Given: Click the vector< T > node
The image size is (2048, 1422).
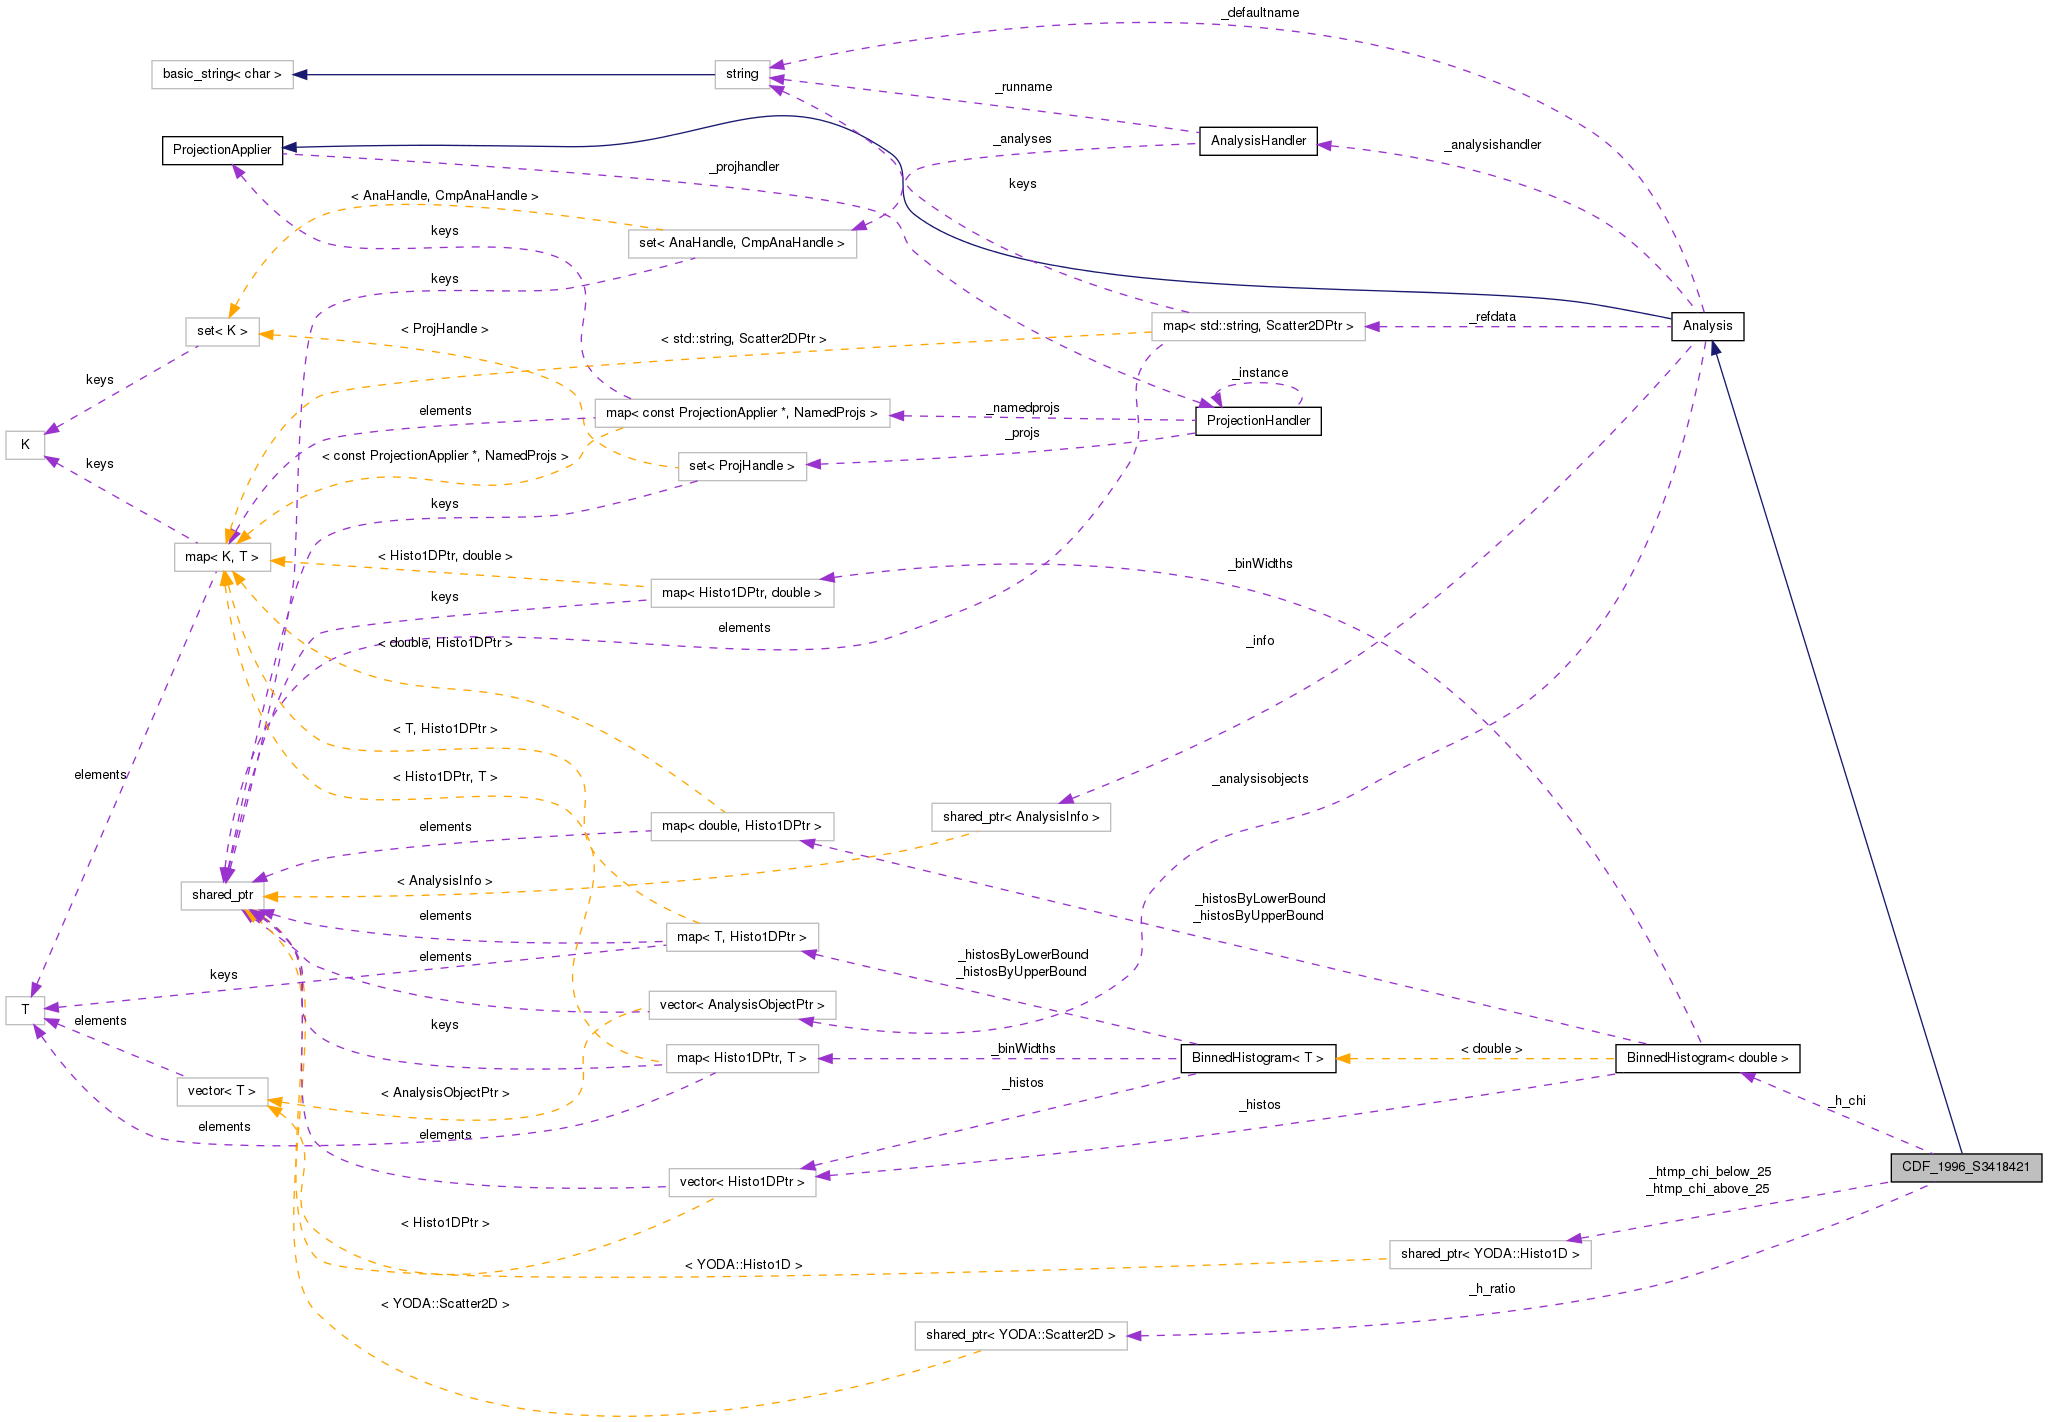Looking at the screenshot, I should [x=222, y=1091].
